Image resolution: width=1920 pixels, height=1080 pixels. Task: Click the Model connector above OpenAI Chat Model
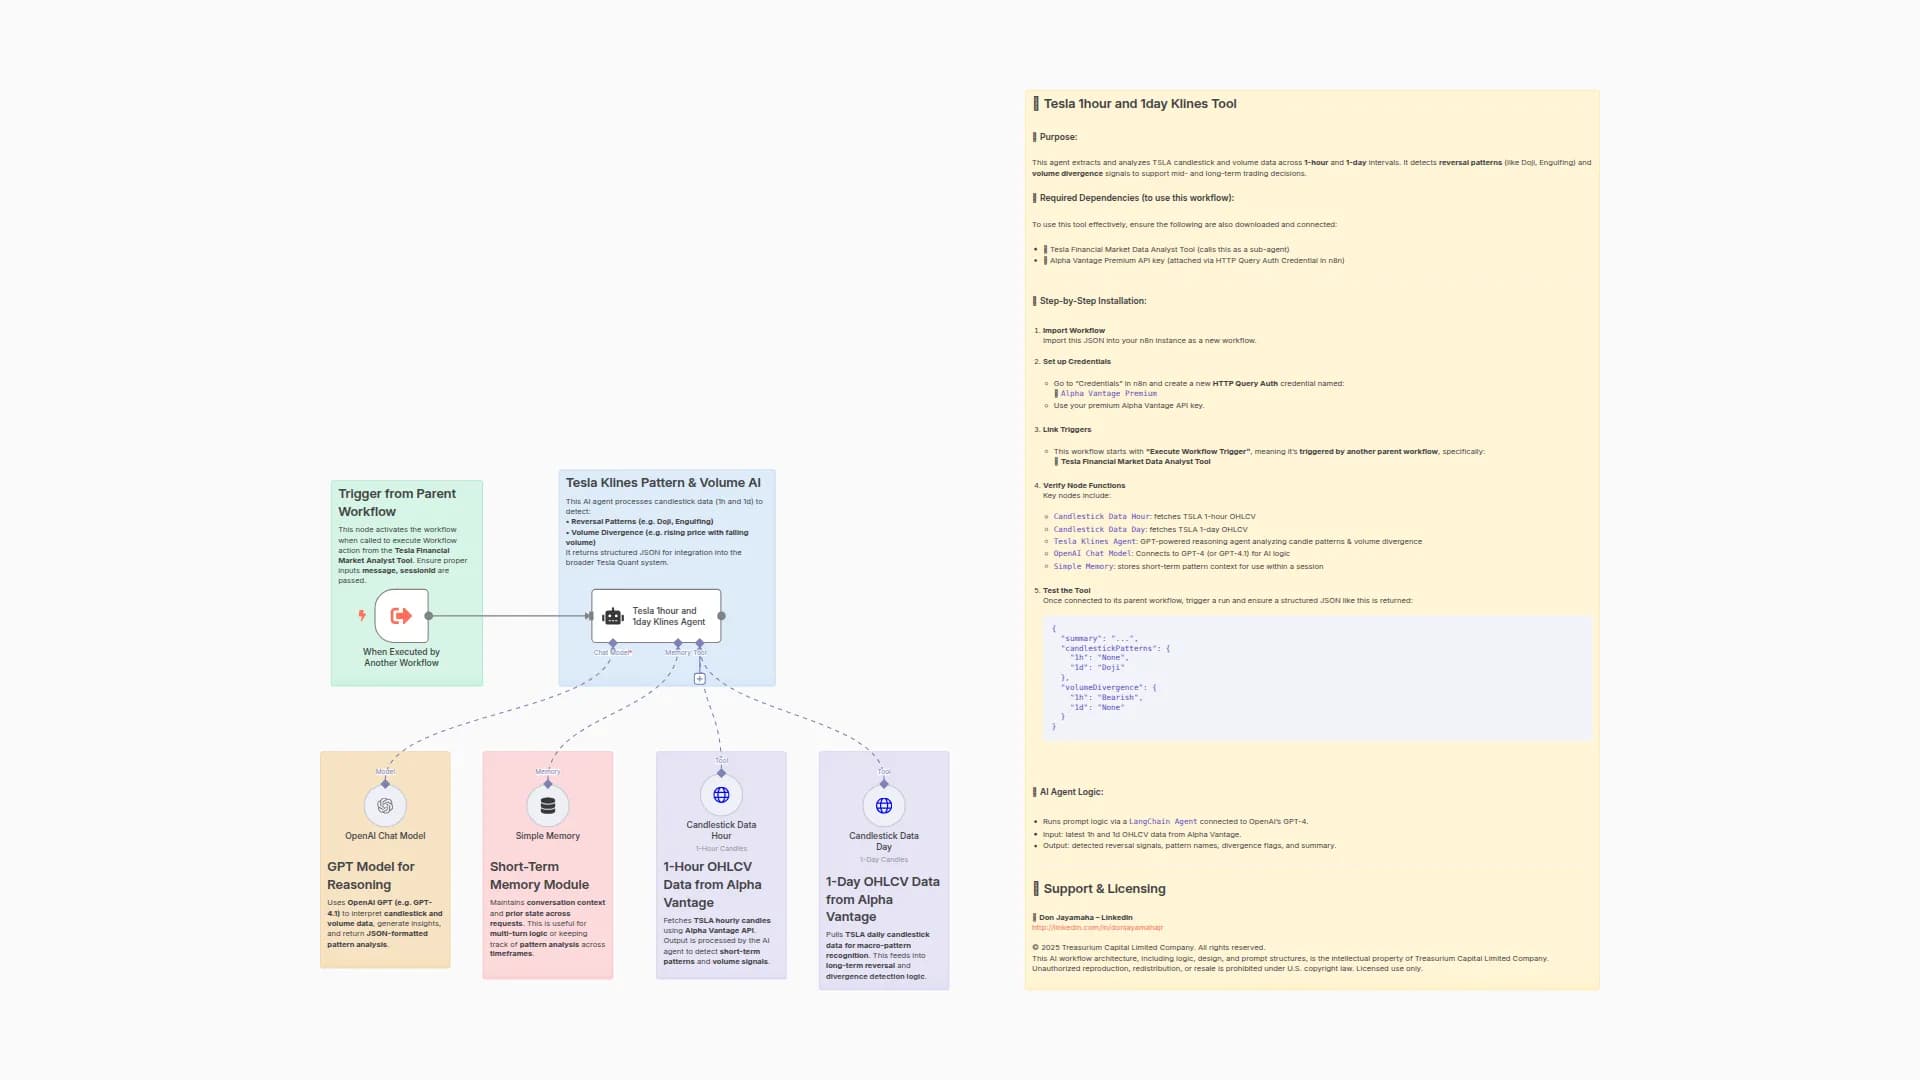385,783
